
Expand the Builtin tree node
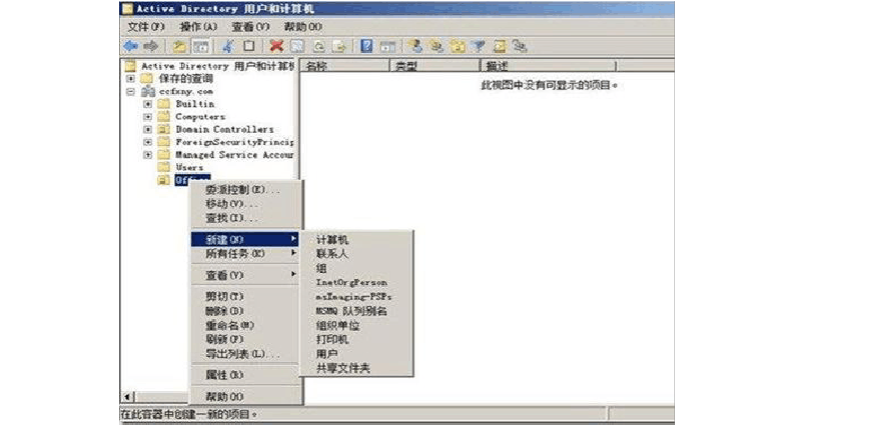(x=148, y=104)
